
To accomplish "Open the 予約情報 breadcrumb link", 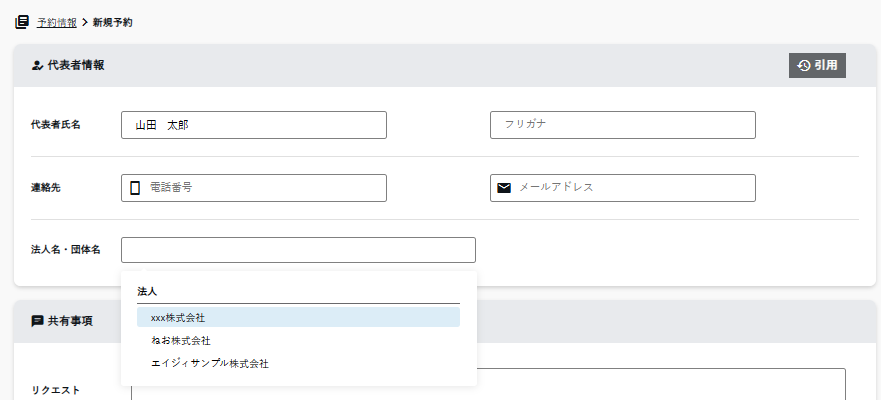I will [x=57, y=22].
